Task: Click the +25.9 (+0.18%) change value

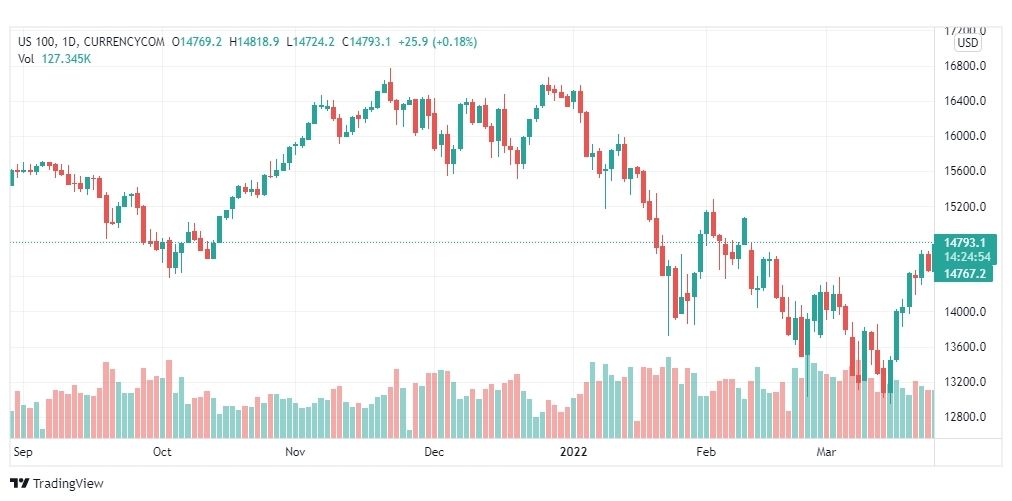Action: tap(438, 42)
